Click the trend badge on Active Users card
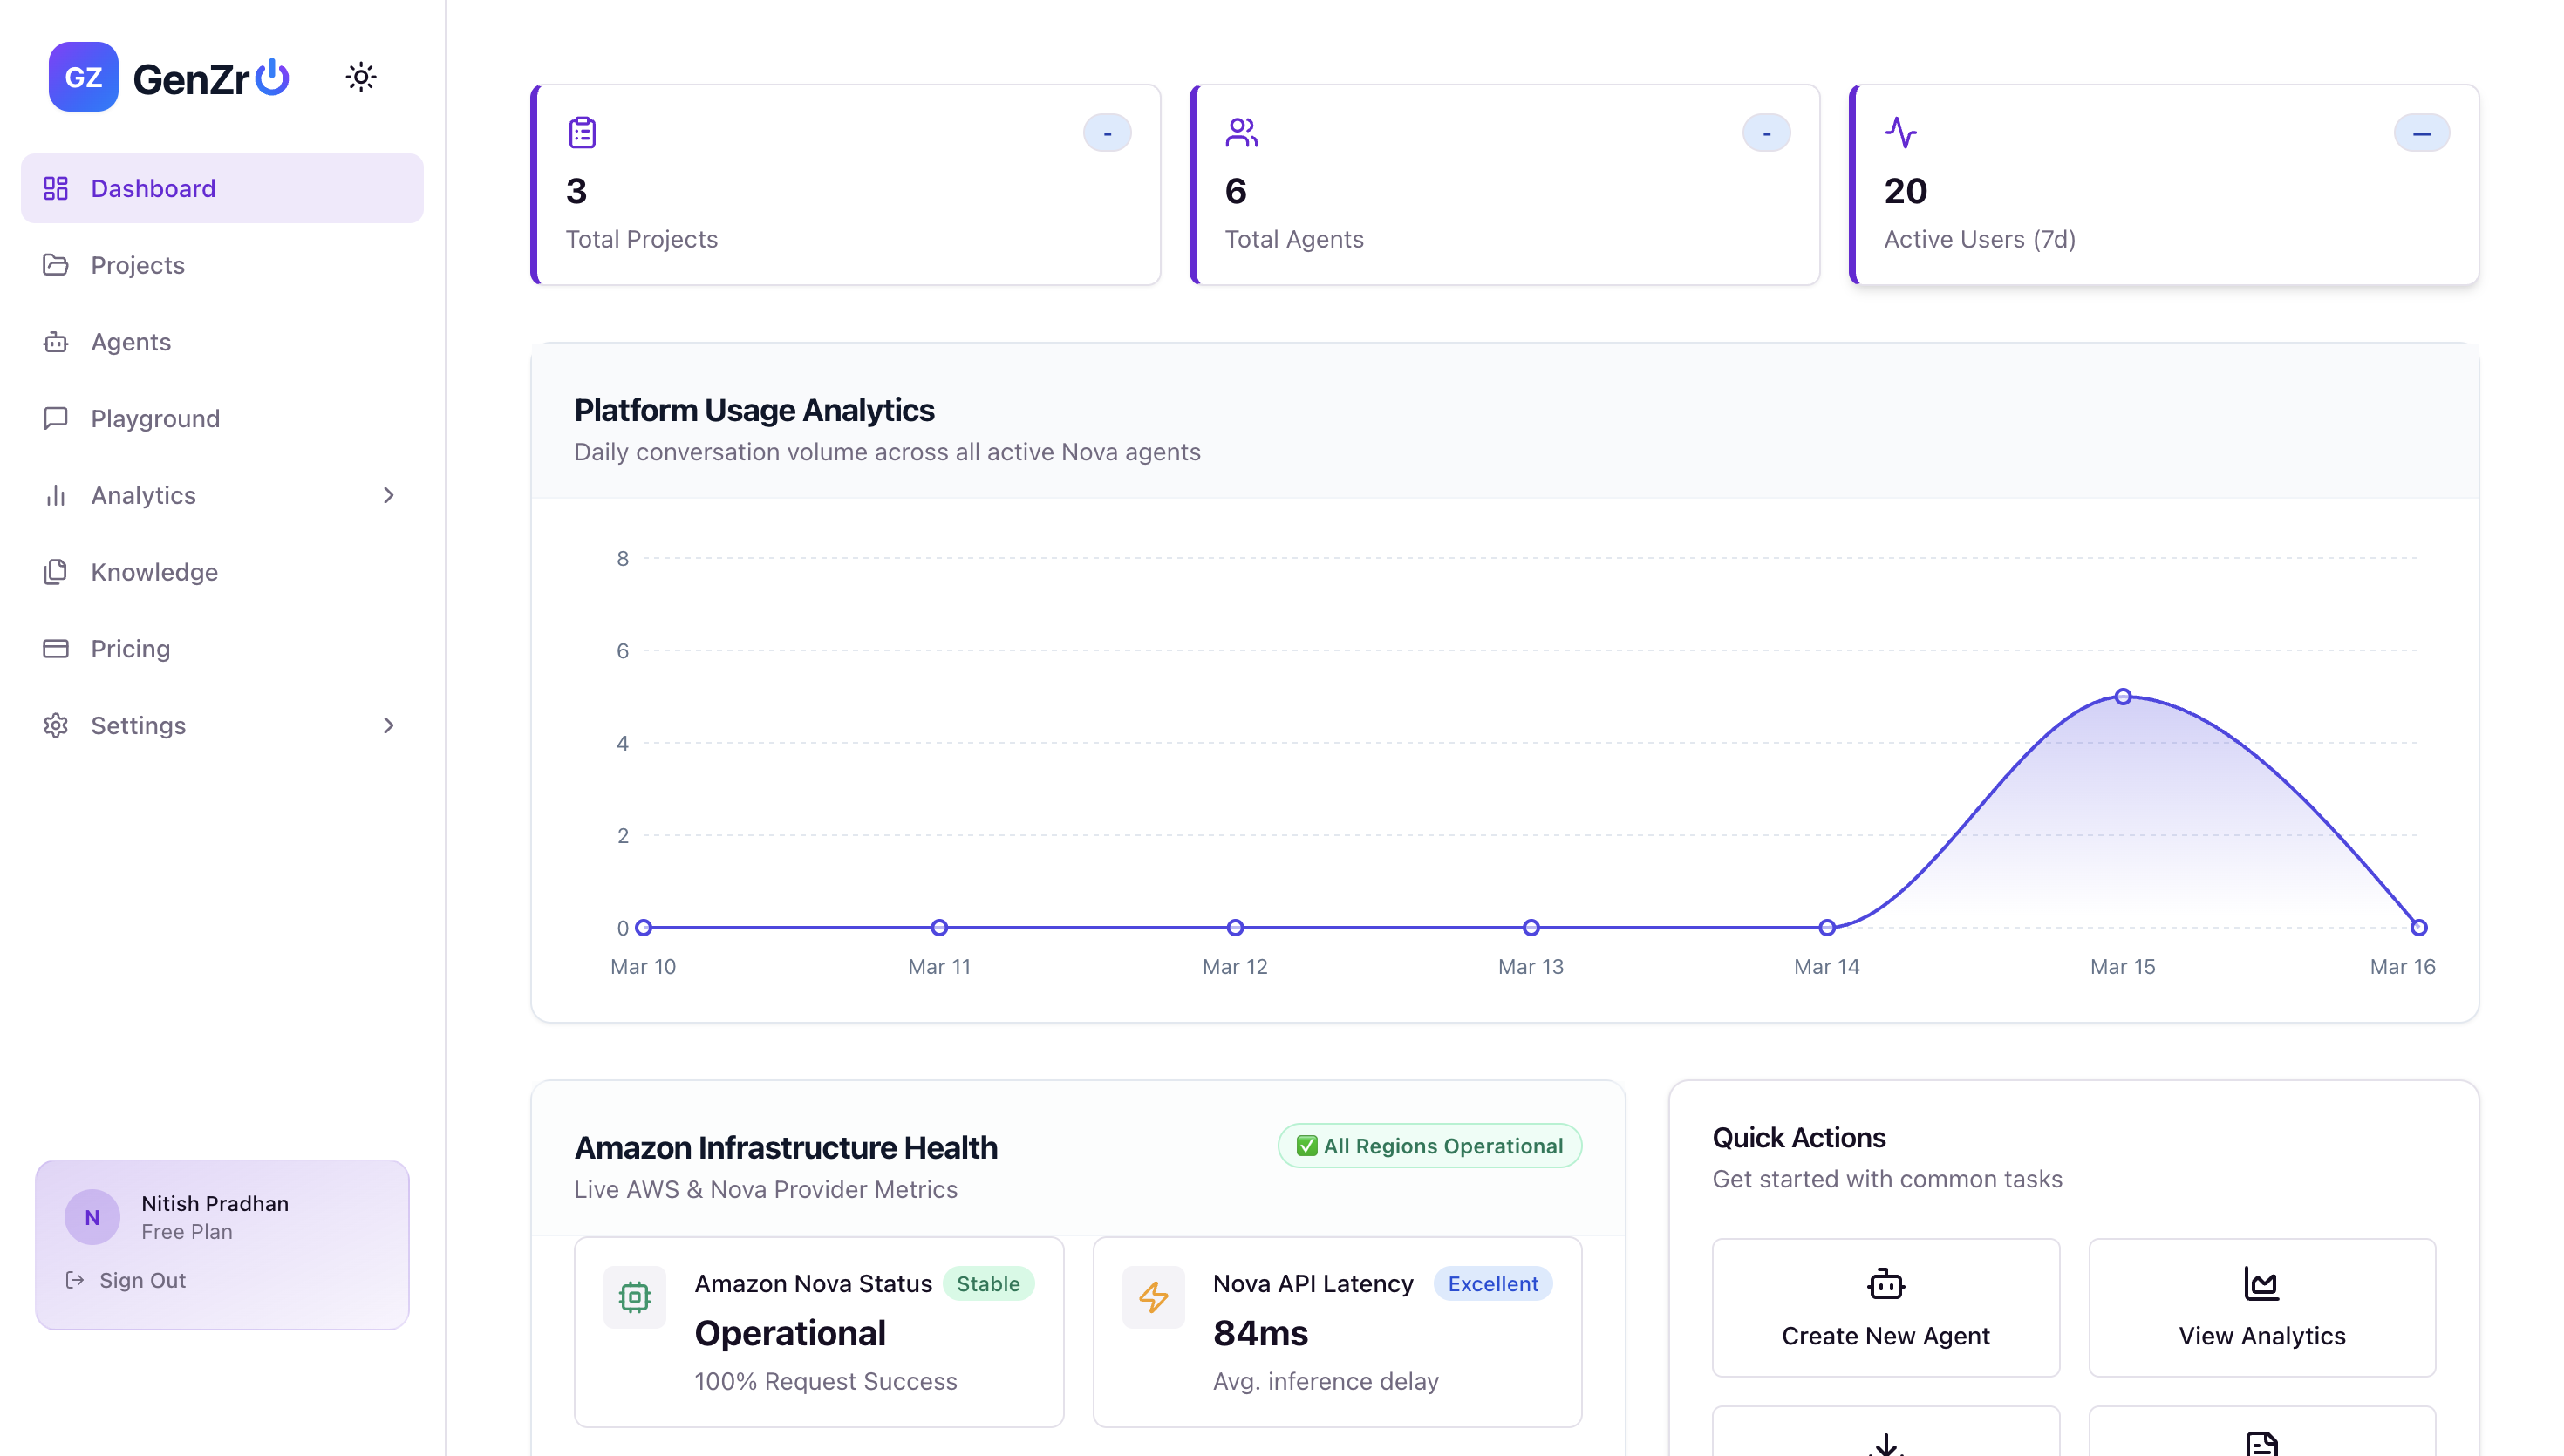The width and height of the screenshot is (2564, 1456). pos(2421,133)
